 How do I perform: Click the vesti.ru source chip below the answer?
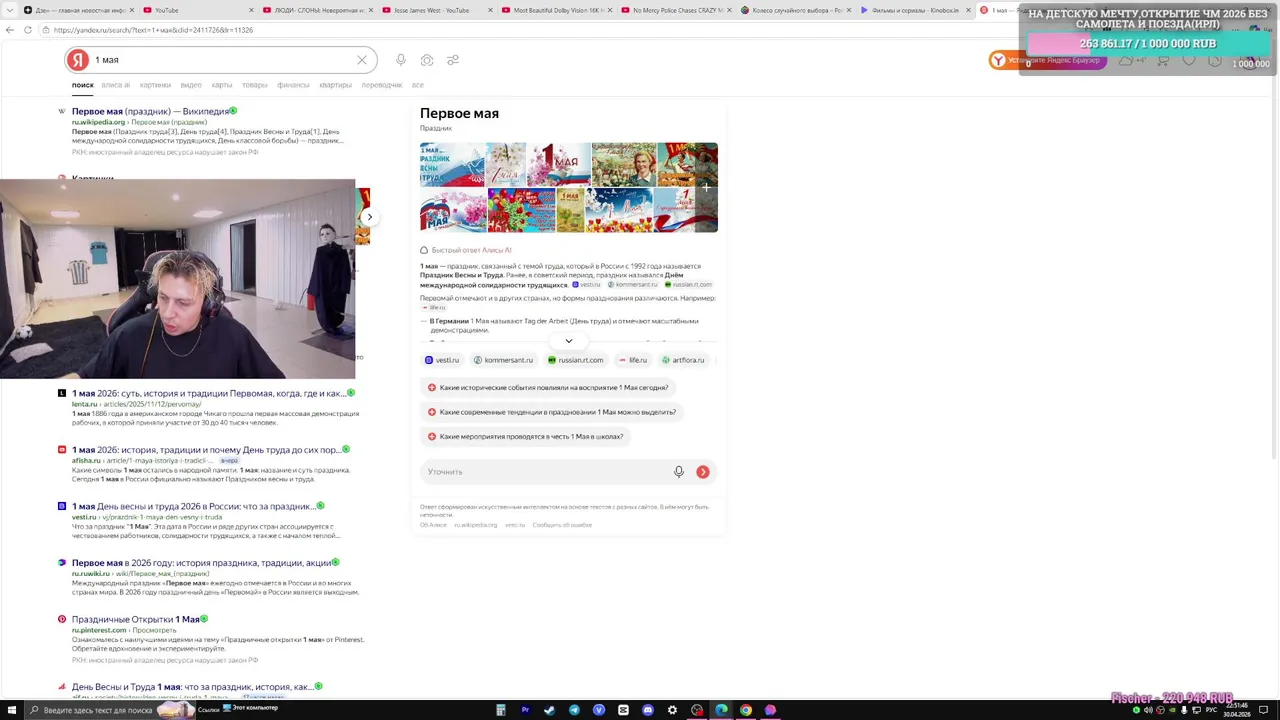coord(442,360)
